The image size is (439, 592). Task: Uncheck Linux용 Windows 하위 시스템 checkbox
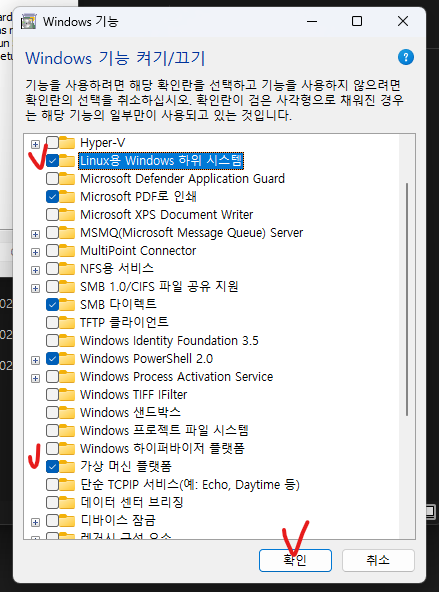click(x=52, y=161)
